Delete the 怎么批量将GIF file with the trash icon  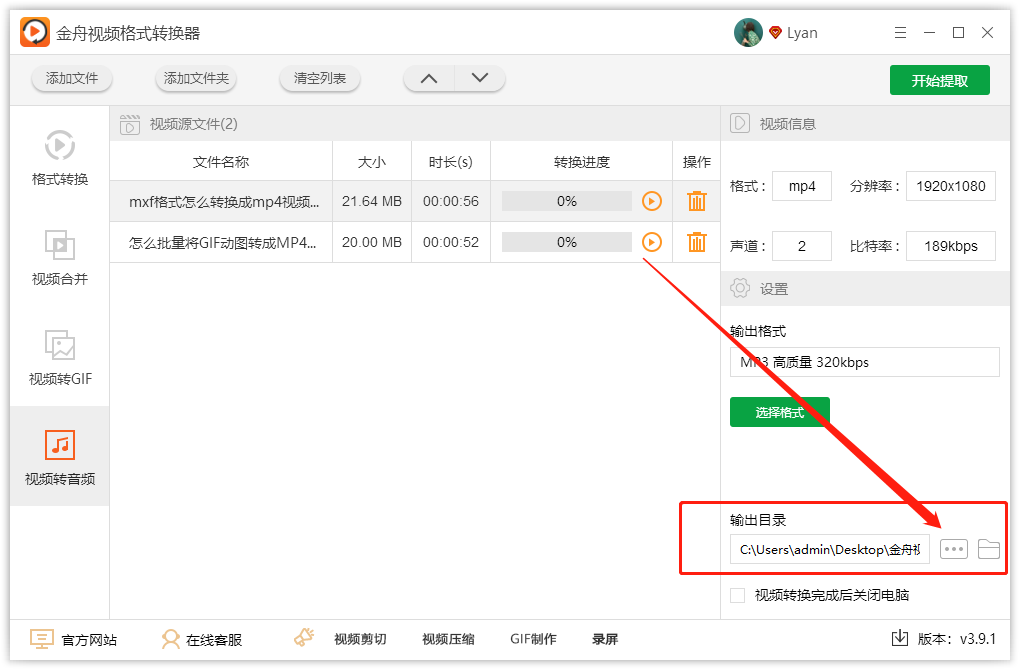pyautogui.click(x=697, y=242)
